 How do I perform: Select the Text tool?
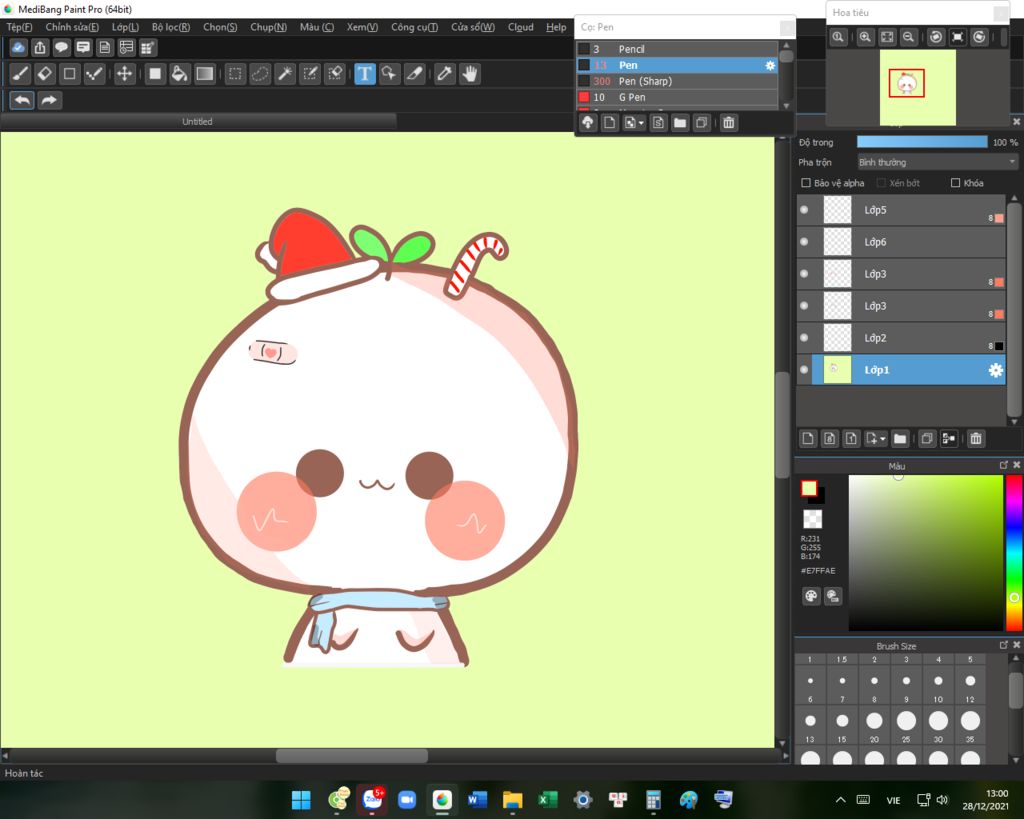pyautogui.click(x=364, y=74)
